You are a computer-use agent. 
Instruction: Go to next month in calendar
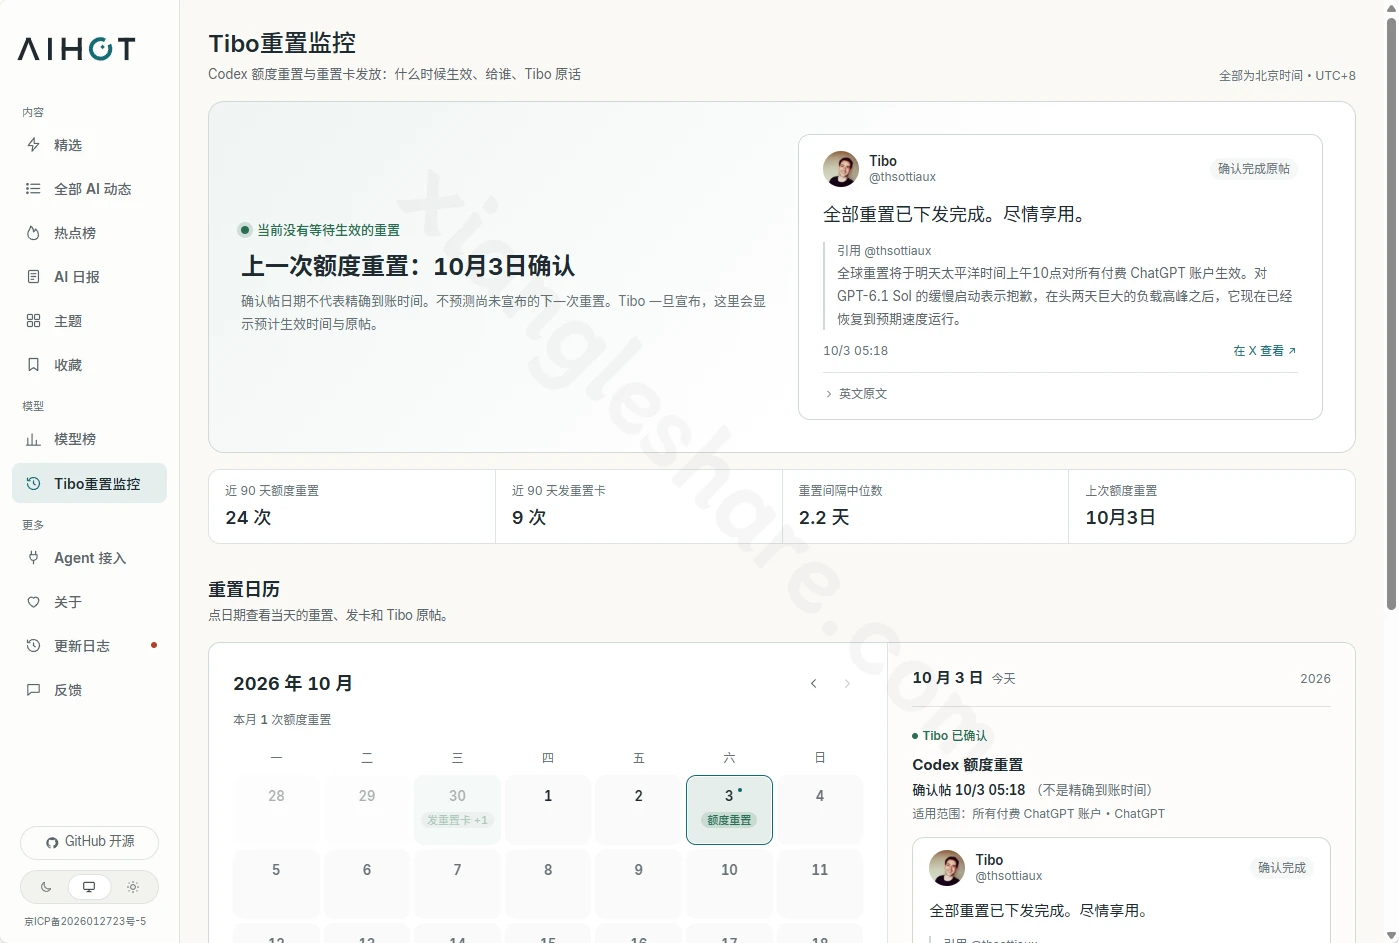point(847,684)
